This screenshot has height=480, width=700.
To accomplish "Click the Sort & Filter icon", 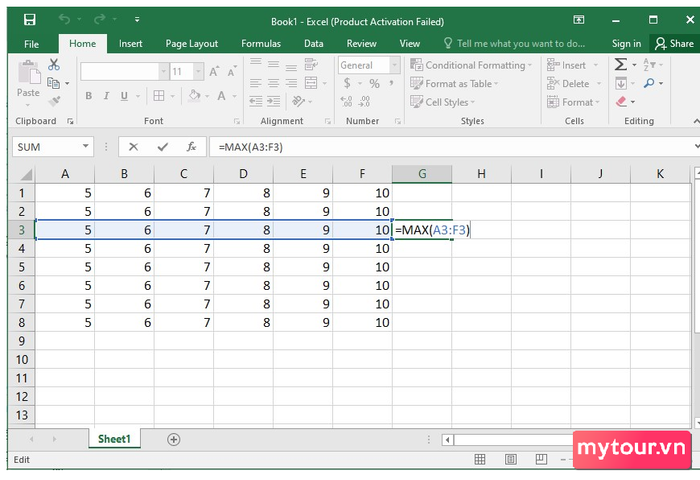I will tap(649, 65).
